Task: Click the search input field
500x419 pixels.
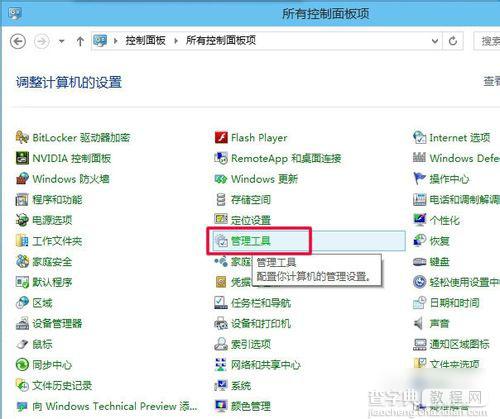Action: click(487, 41)
